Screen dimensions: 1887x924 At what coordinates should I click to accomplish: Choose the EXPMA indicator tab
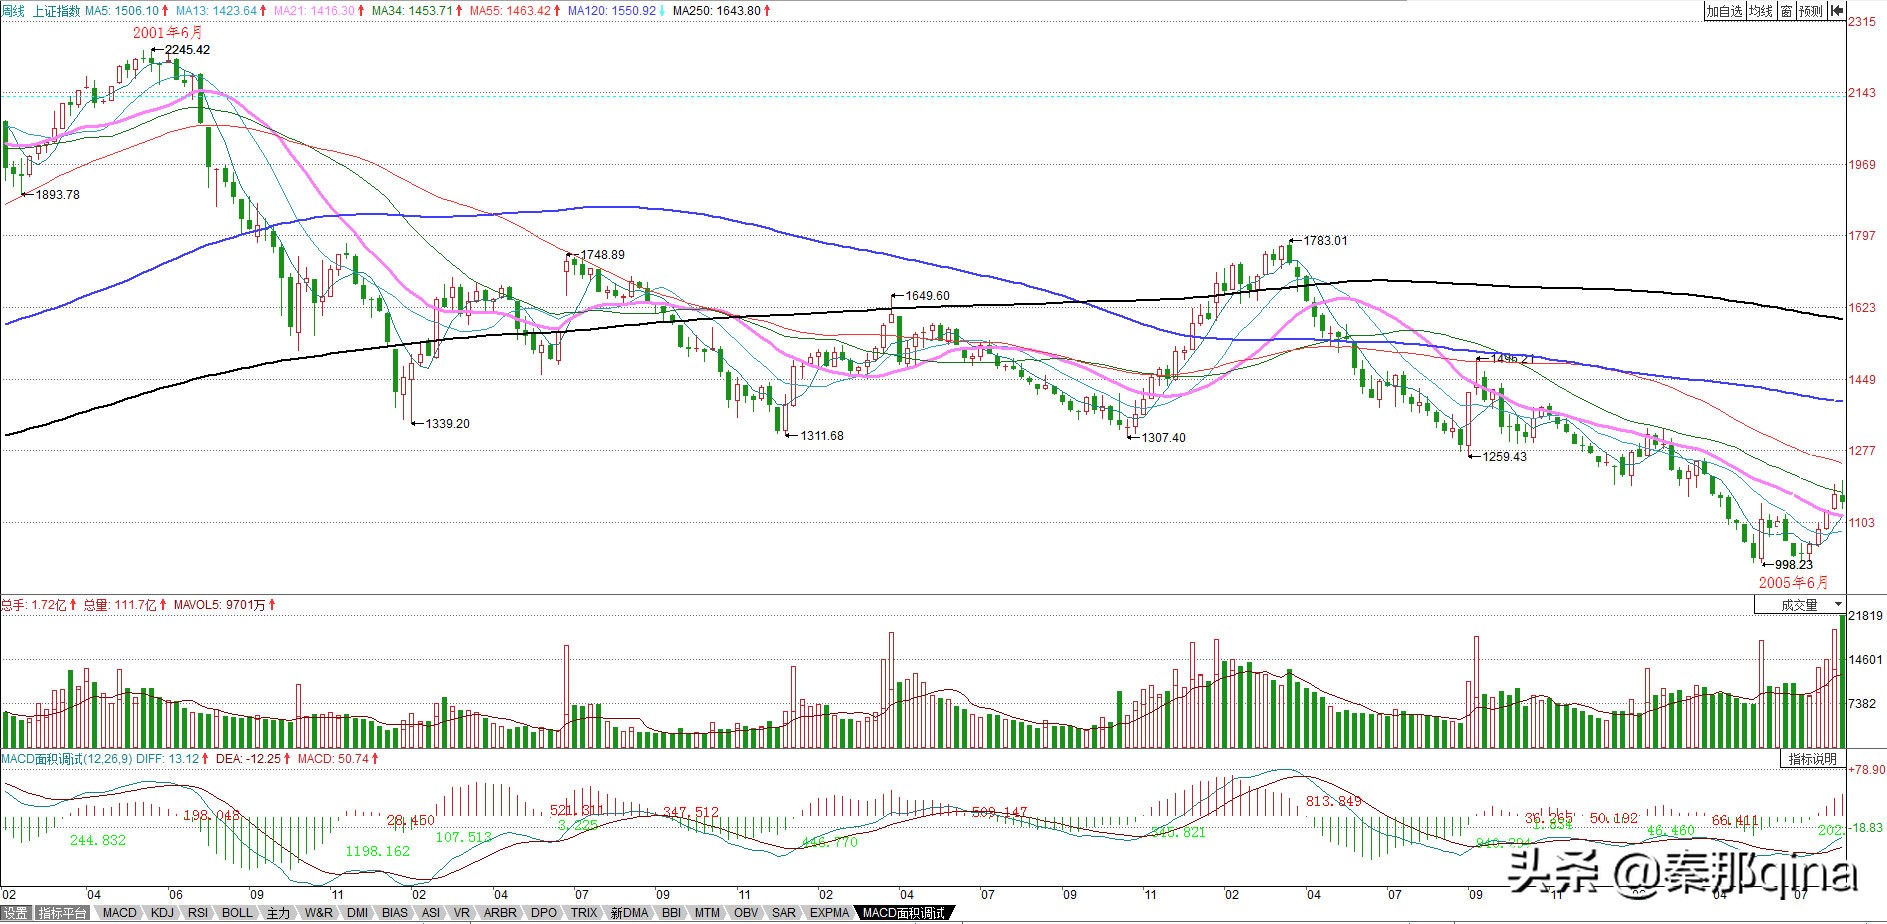click(829, 913)
